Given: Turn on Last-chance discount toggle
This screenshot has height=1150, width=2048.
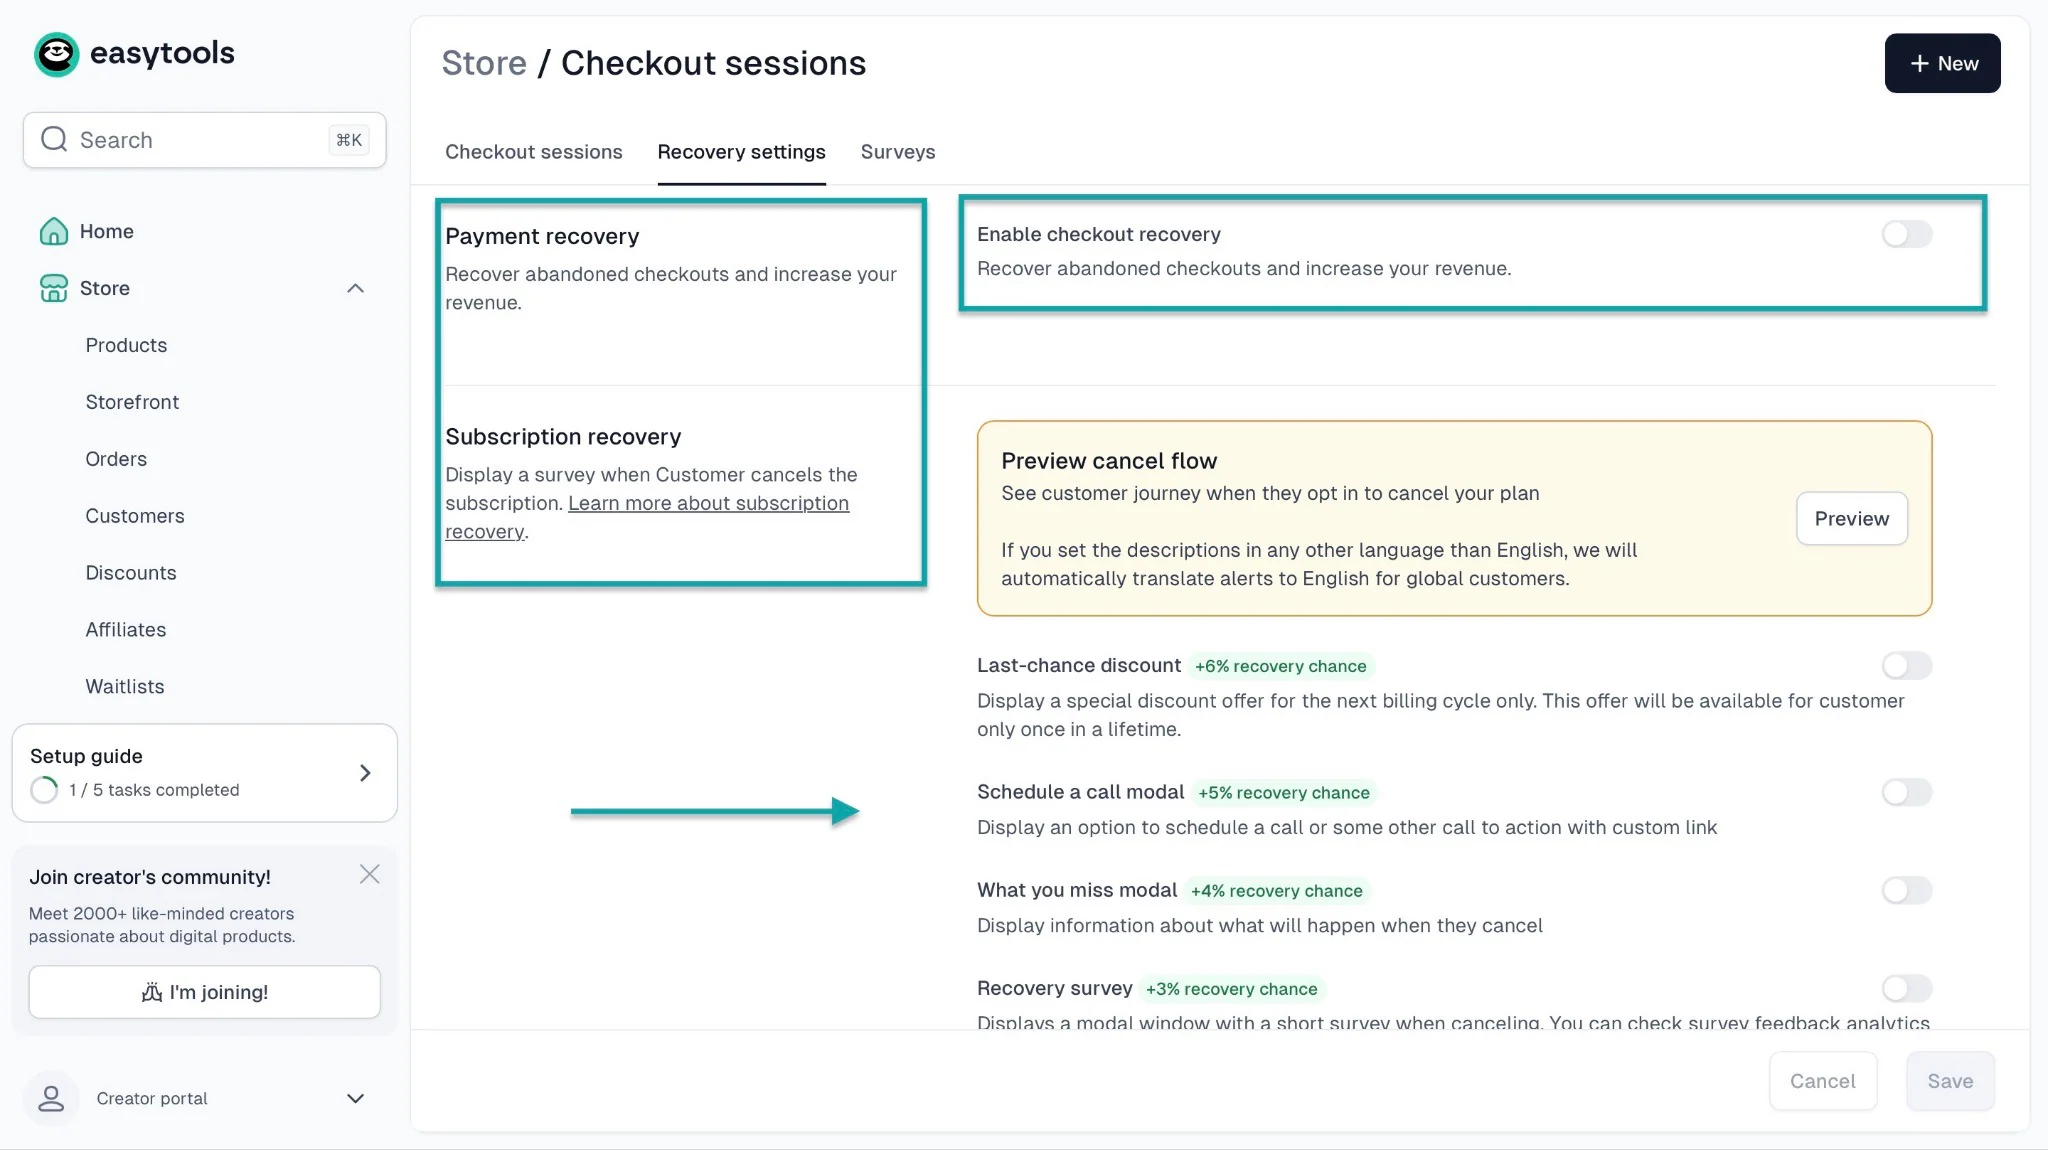Looking at the screenshot, I should click(1906, 665).
